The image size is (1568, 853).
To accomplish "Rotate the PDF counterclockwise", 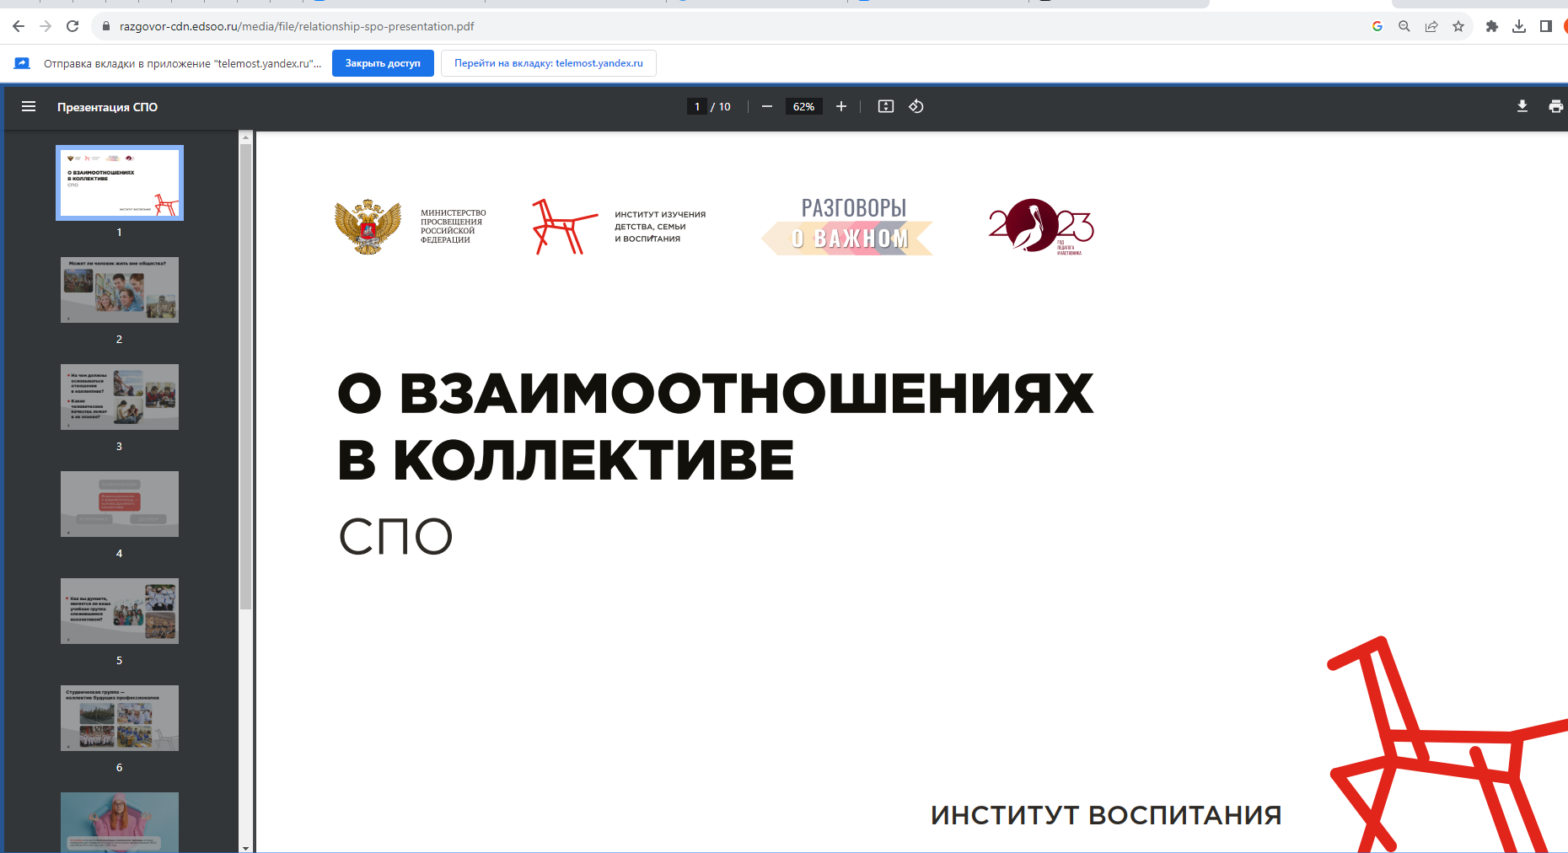I will click(916, 107).
